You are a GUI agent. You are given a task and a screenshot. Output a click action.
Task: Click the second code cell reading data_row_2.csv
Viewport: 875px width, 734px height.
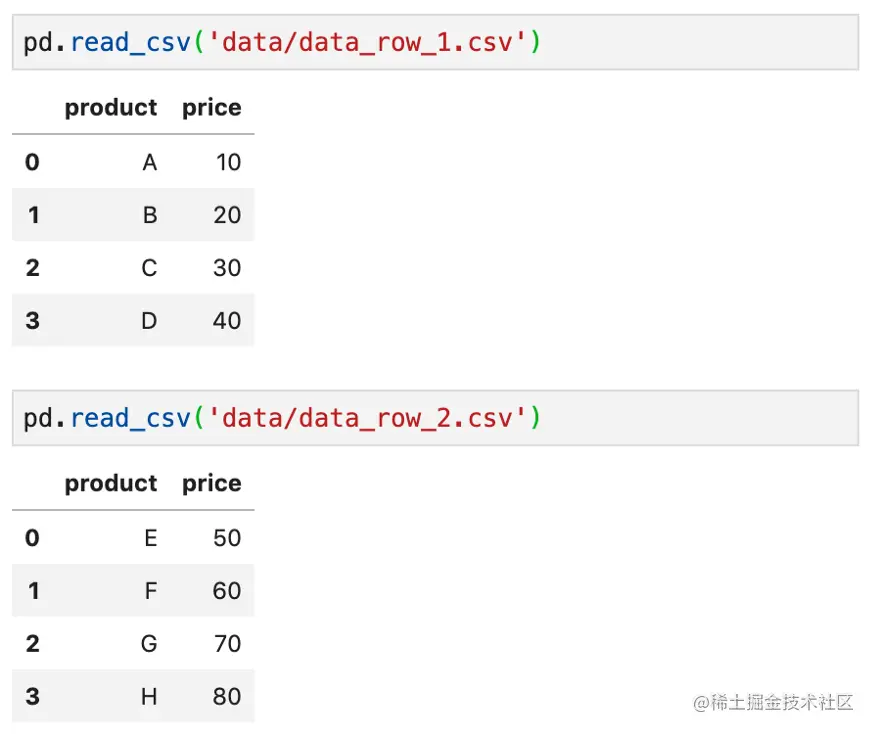click(435, 418)
